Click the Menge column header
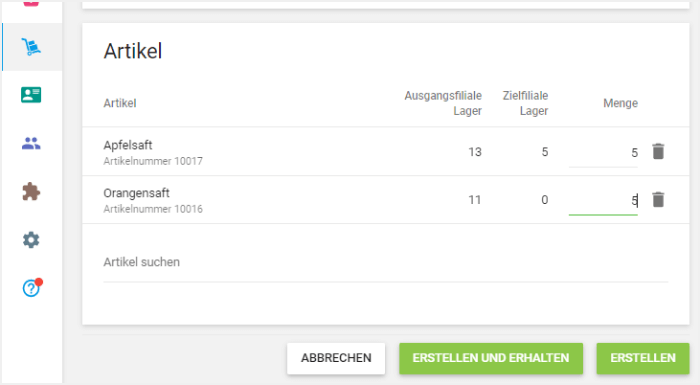The image size is (700, 385). point(621,103)
